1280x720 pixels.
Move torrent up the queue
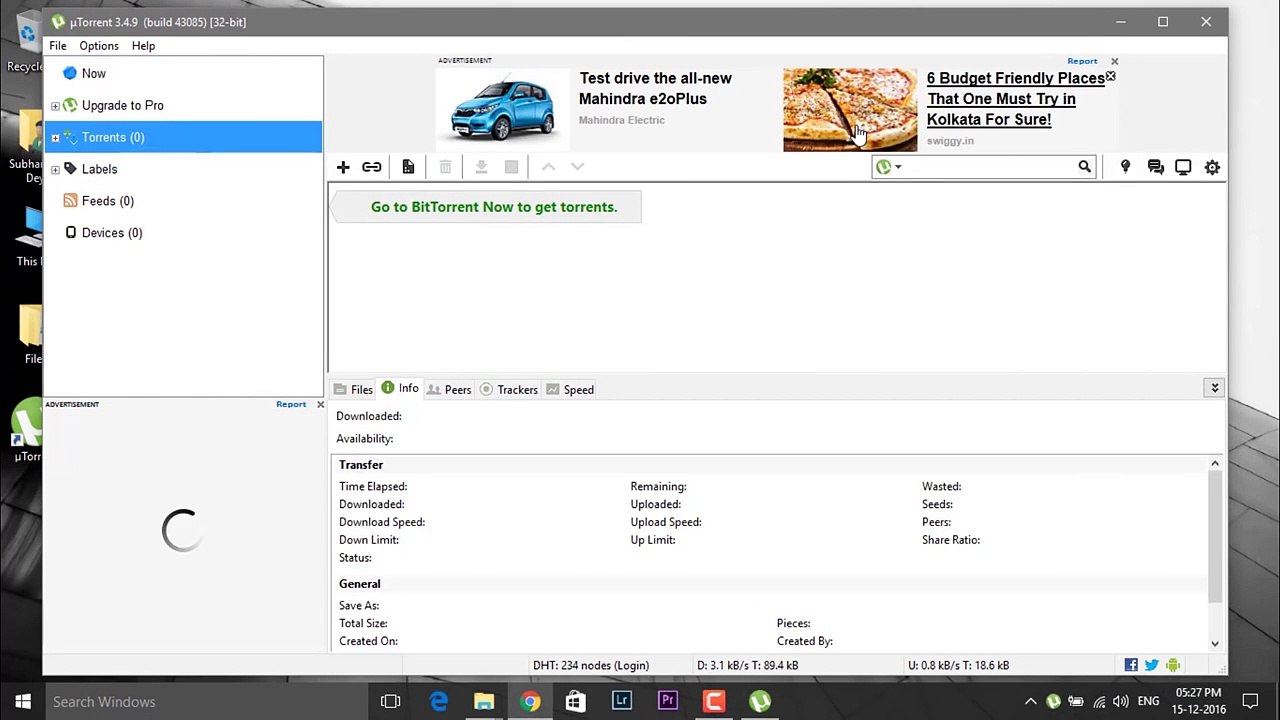click(548, 167)
